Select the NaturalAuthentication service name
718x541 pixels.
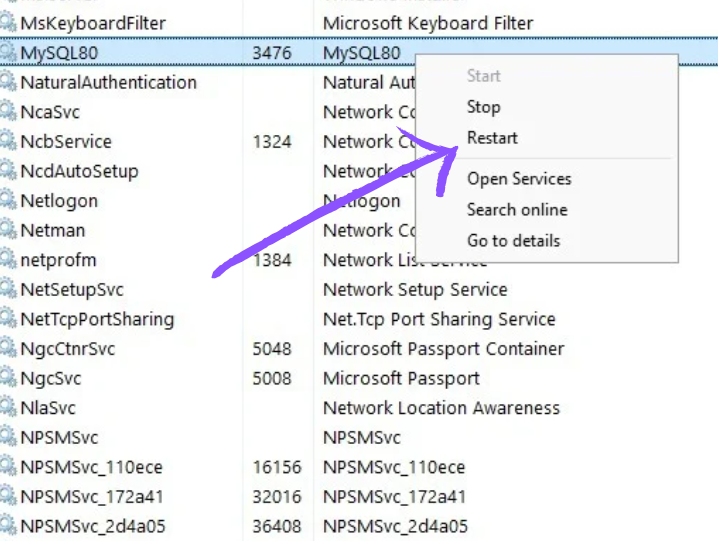pyautogui.click(x=108, y=83)
